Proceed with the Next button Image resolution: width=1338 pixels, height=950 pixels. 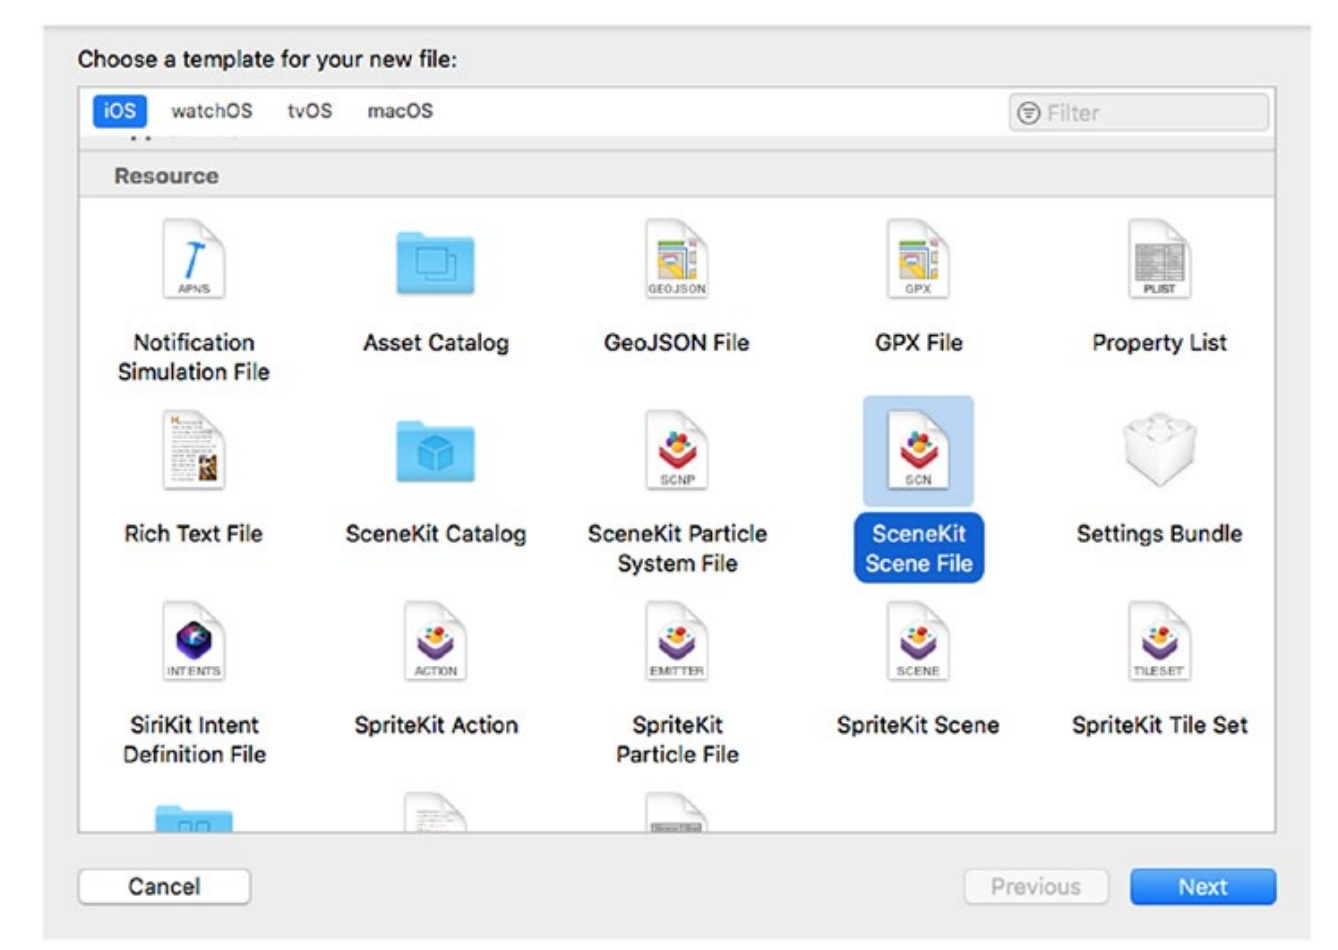pos(1203,887)
